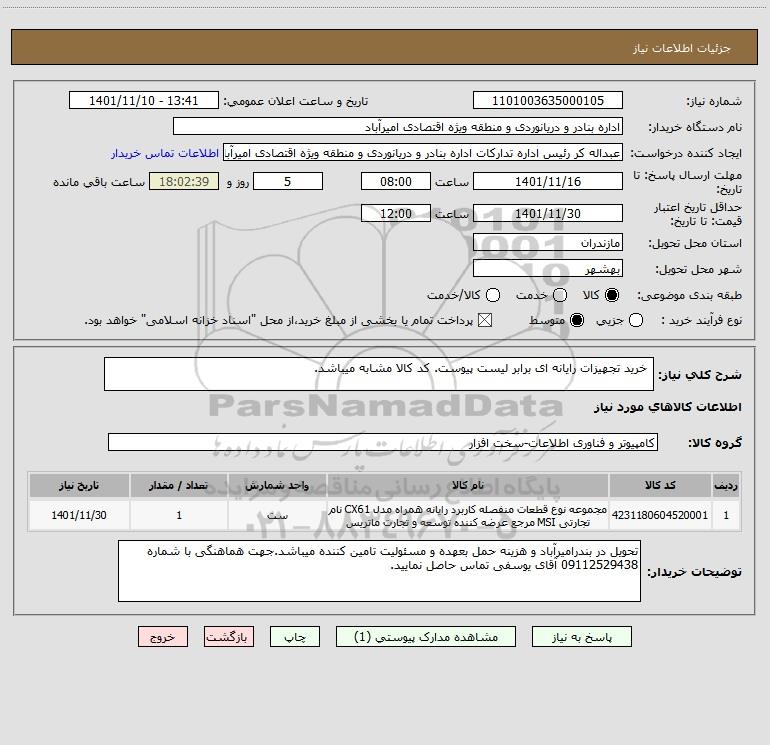
Task: Click the شماره نیاز number field
Action: pos(548,101)
